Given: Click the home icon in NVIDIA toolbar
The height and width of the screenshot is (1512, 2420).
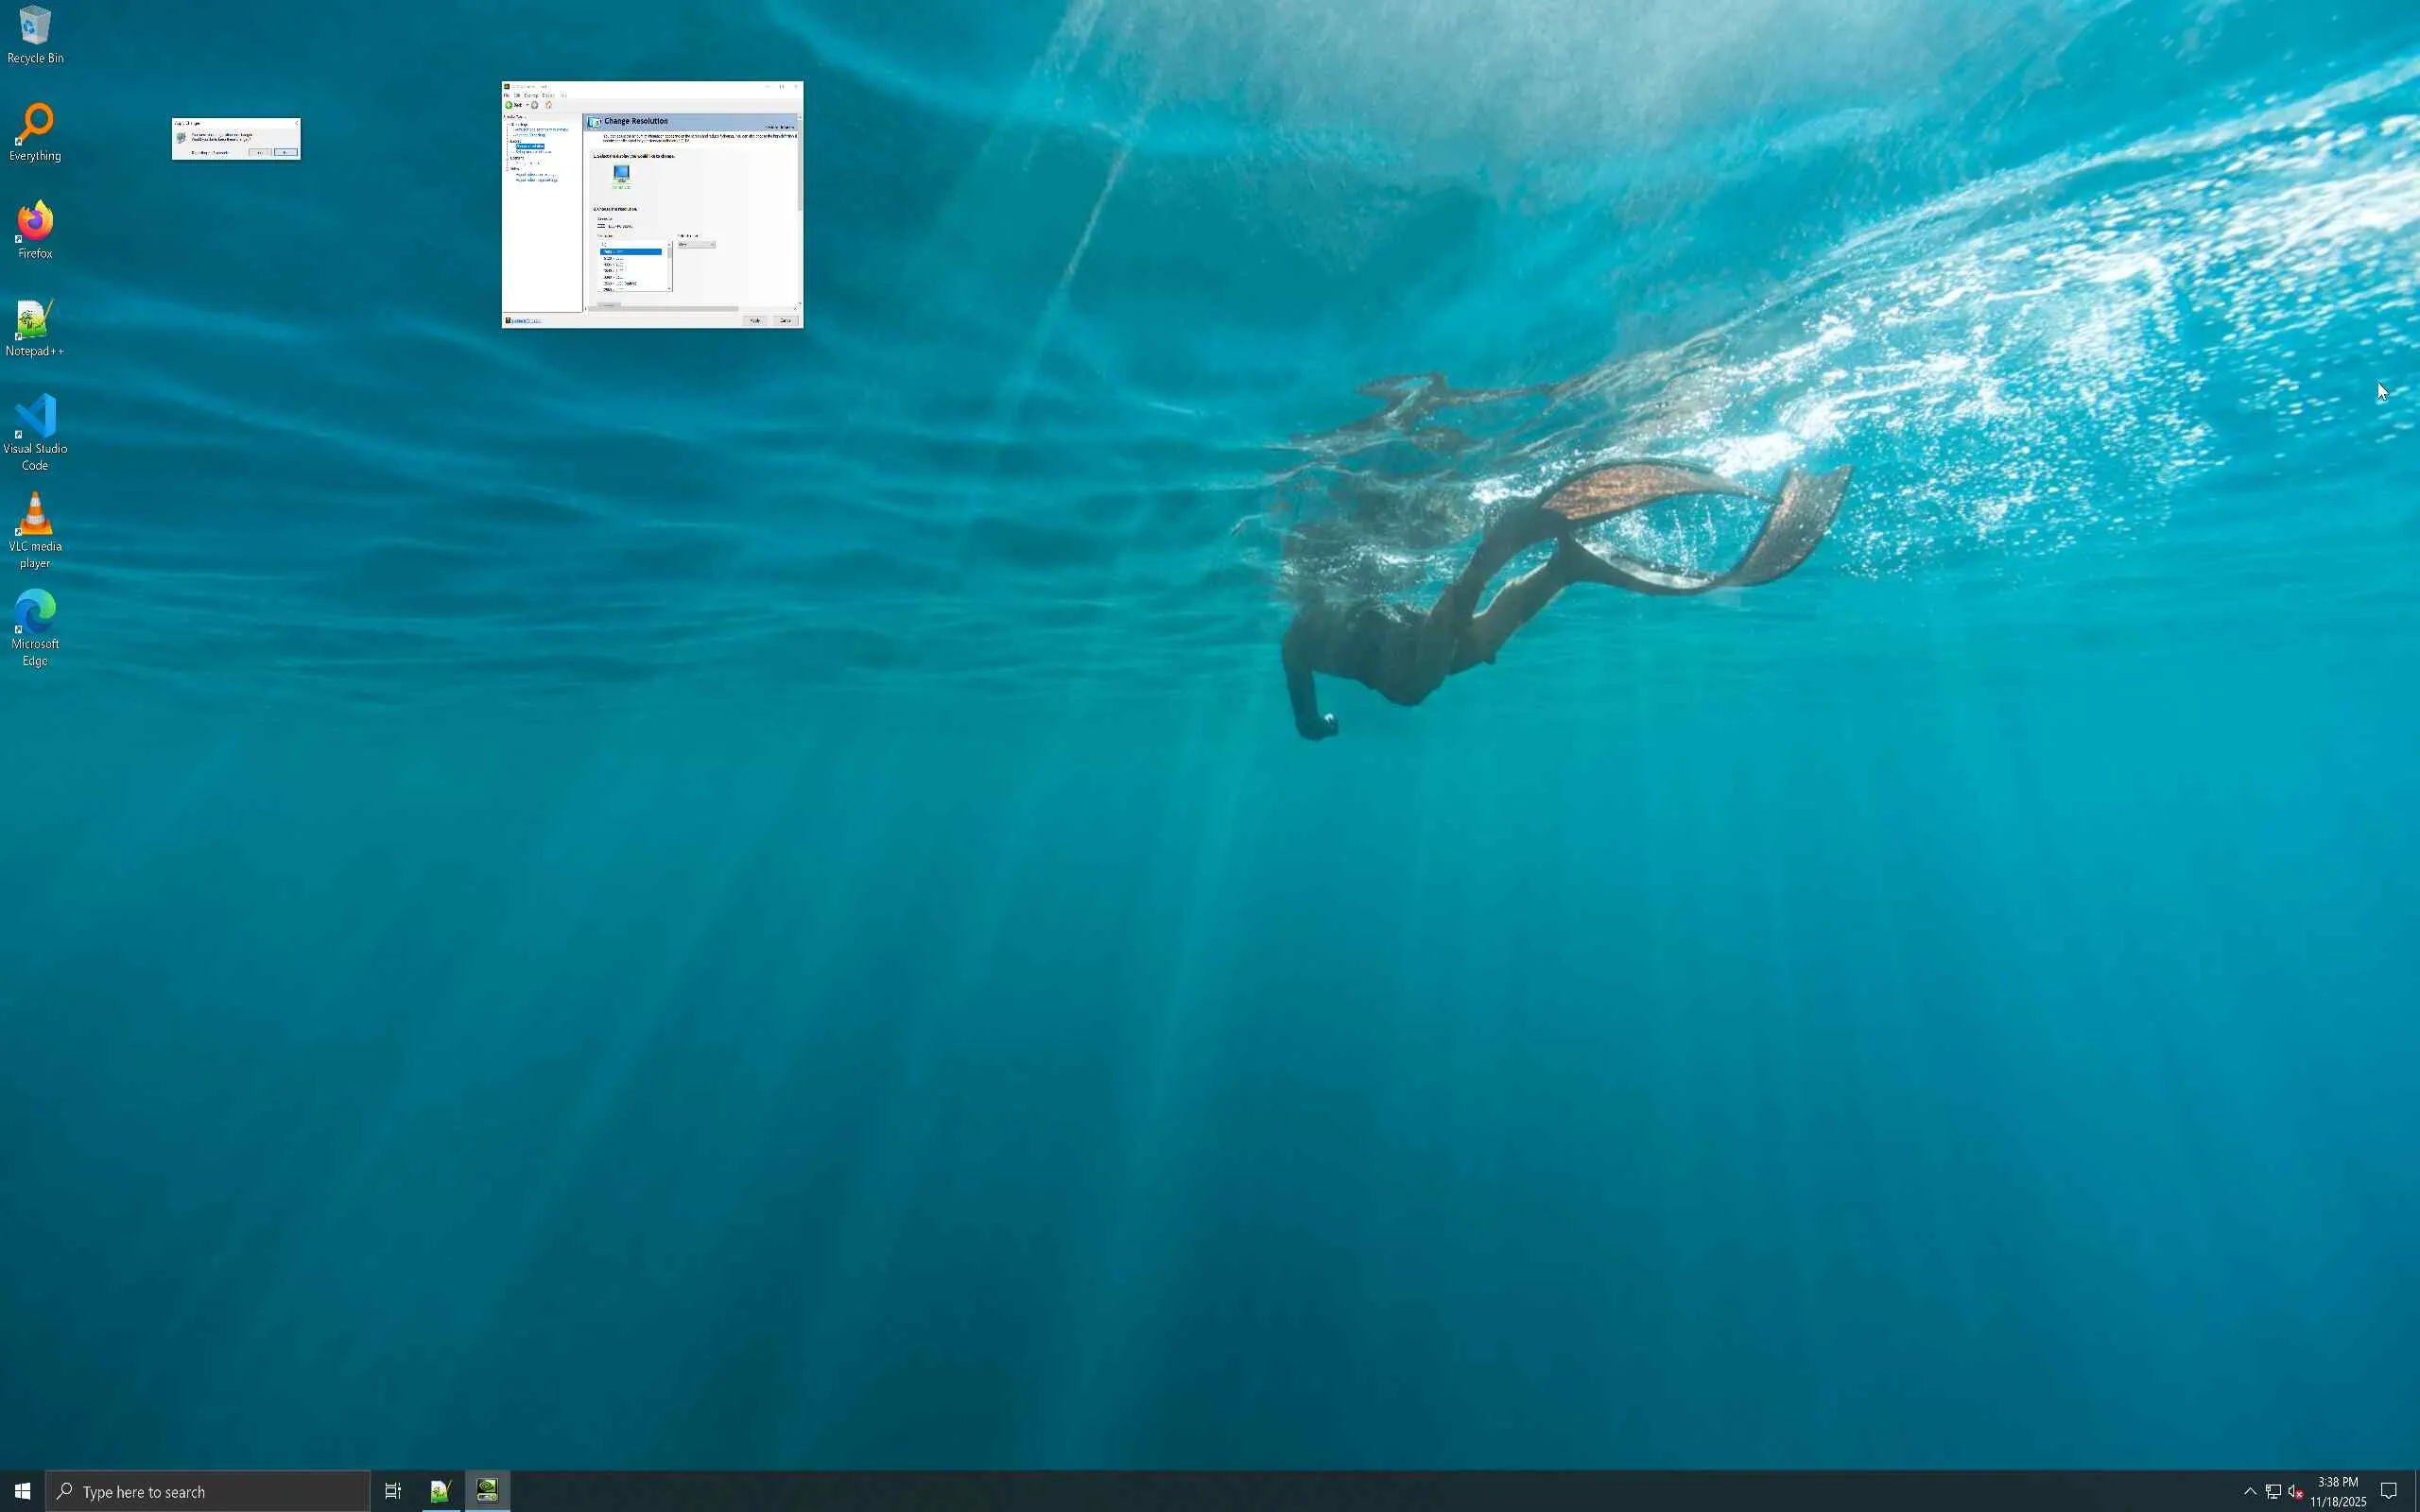Looking at the screenshot, I should (x=548, y=104).
